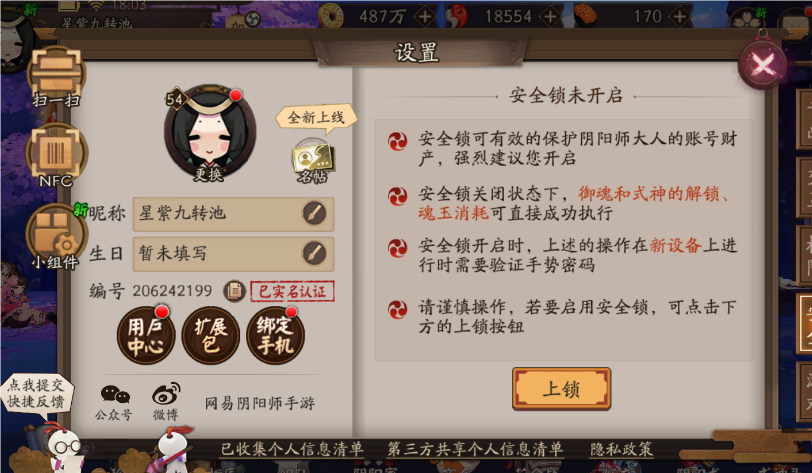812x473 pixels.
Task: Open the 隐私政策 privacy policy link
Action: 621,449
